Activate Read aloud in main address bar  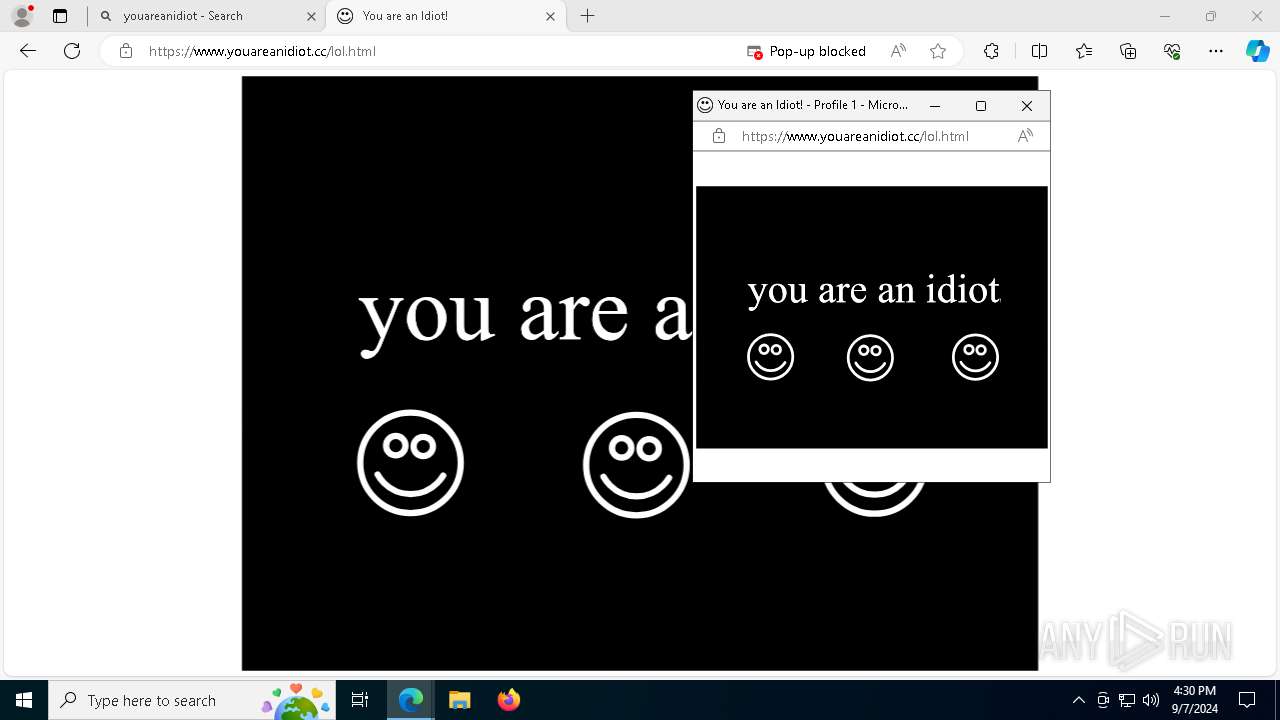[x=898, y=51]
